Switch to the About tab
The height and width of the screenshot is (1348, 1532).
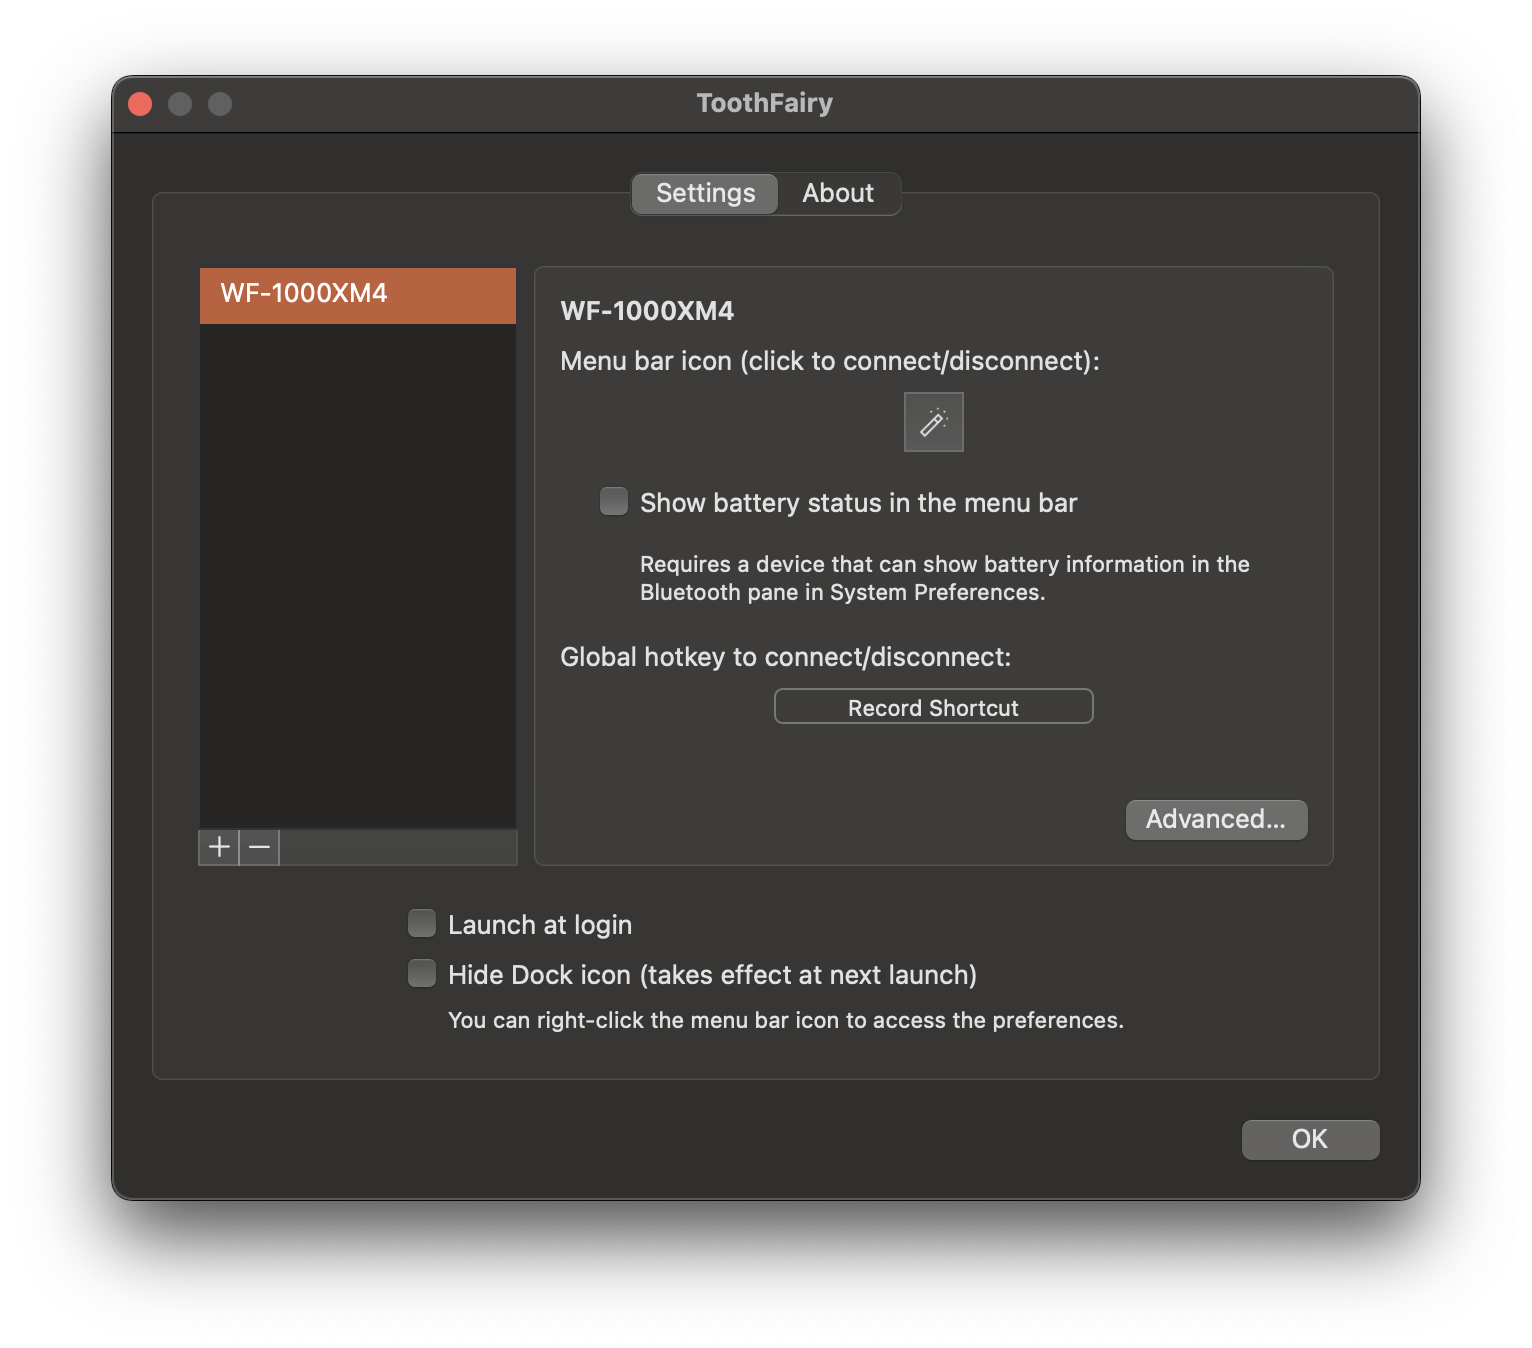pyautogui.click(x=838, y=193)
